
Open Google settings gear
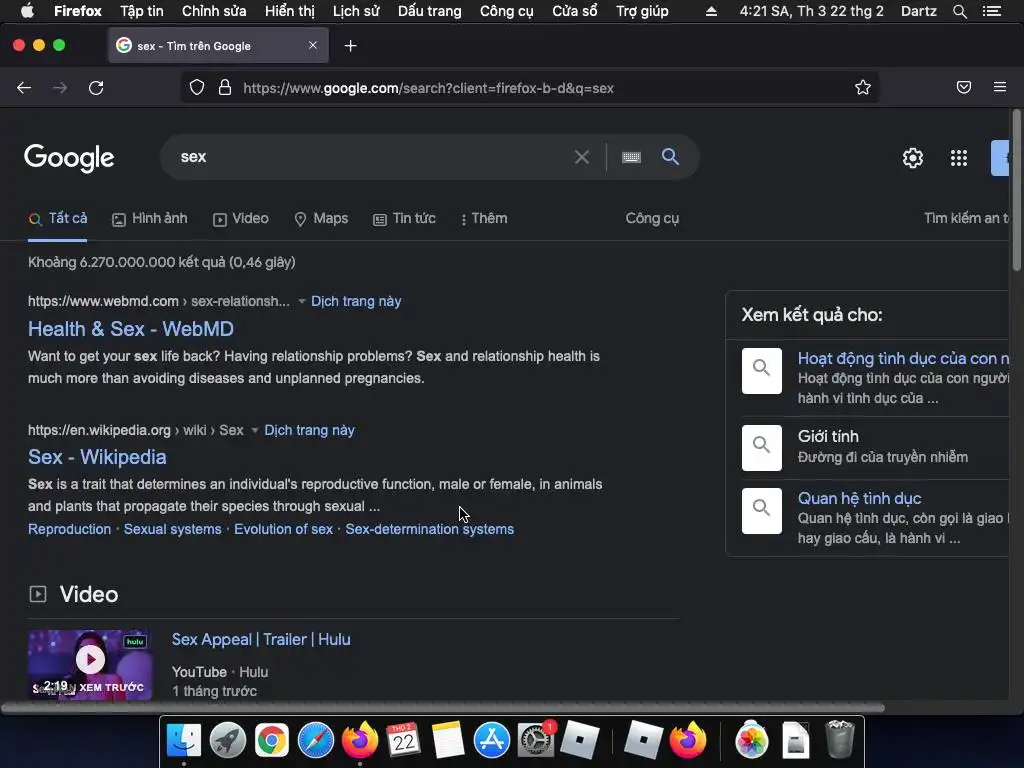912,157
